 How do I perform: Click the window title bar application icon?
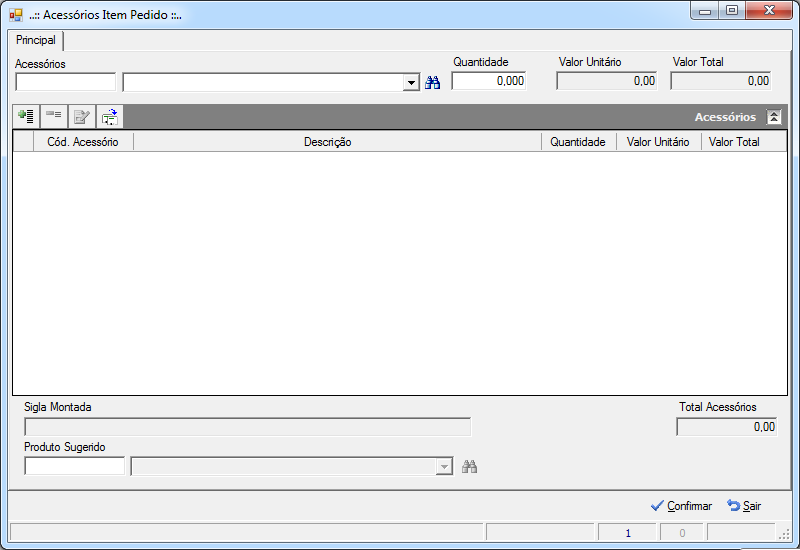pos(16,15)
